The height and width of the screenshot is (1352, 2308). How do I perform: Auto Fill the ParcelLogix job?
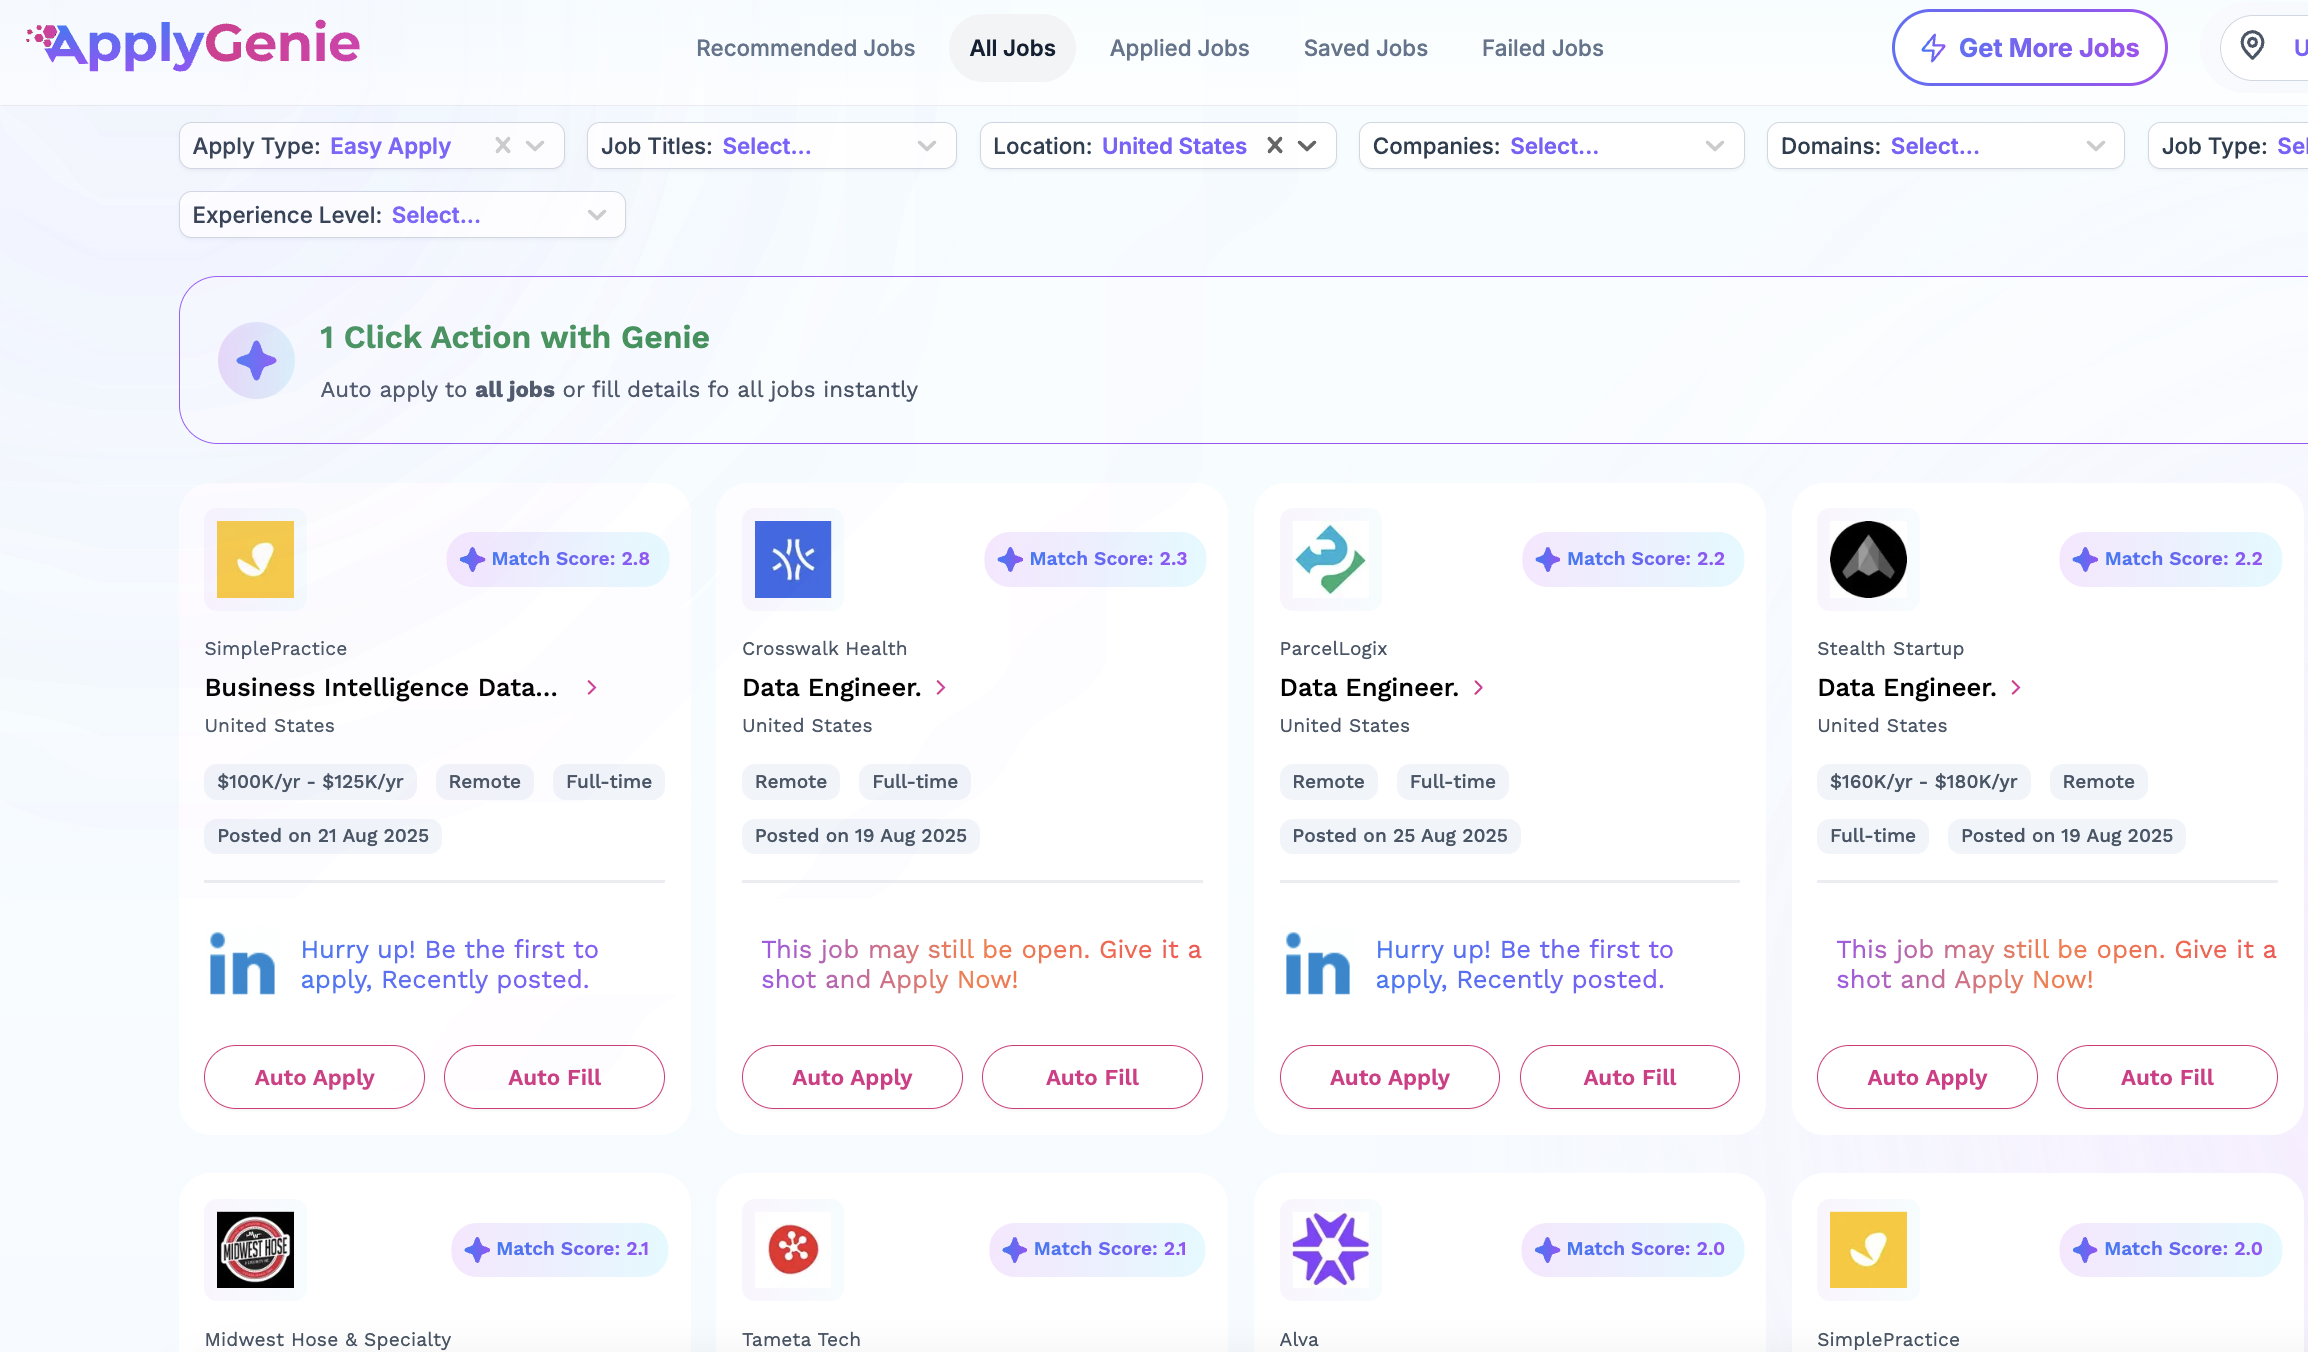click(x=1629, y=1077)
